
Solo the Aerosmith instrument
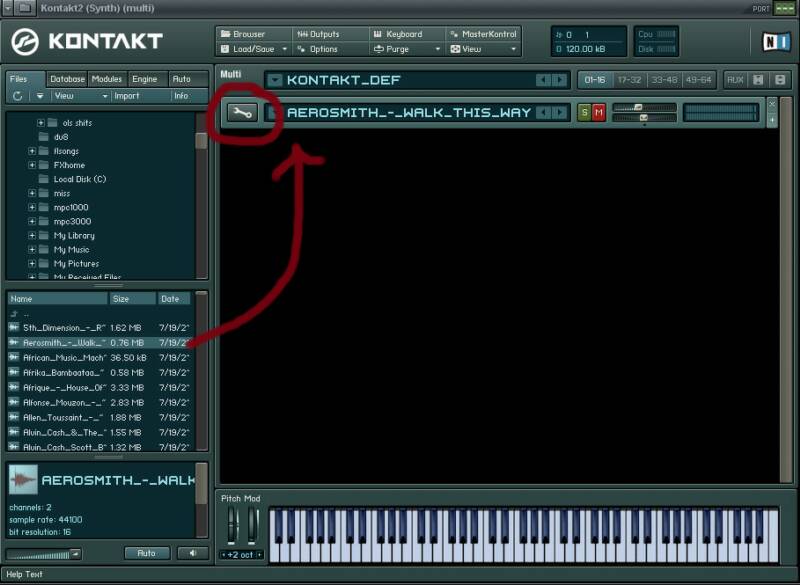click(584, 113)
